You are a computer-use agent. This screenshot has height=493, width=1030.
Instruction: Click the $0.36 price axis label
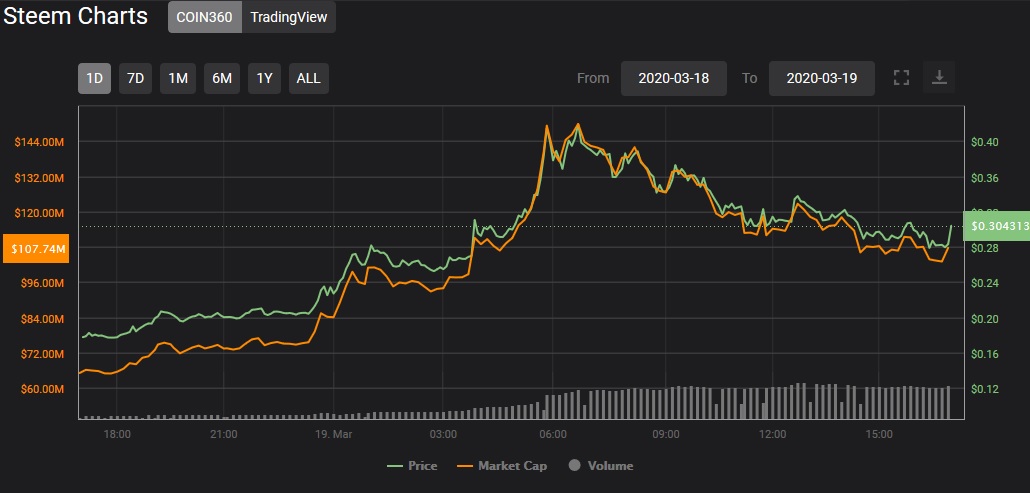tap(984, 178)
